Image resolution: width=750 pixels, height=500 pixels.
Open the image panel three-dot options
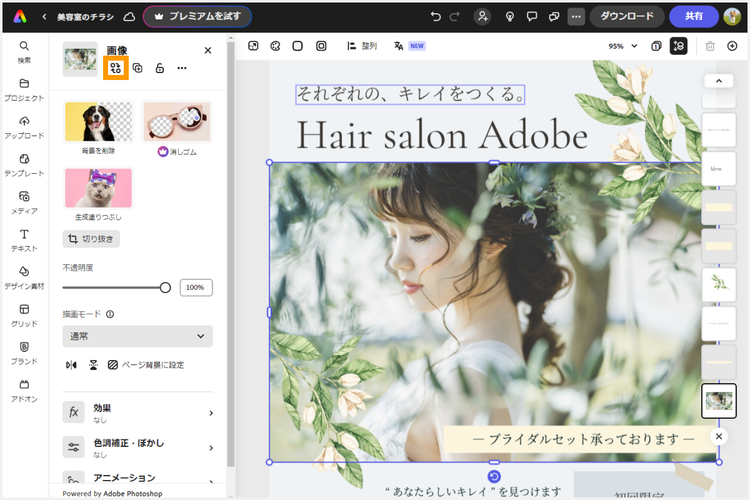(x=182, y=68)
